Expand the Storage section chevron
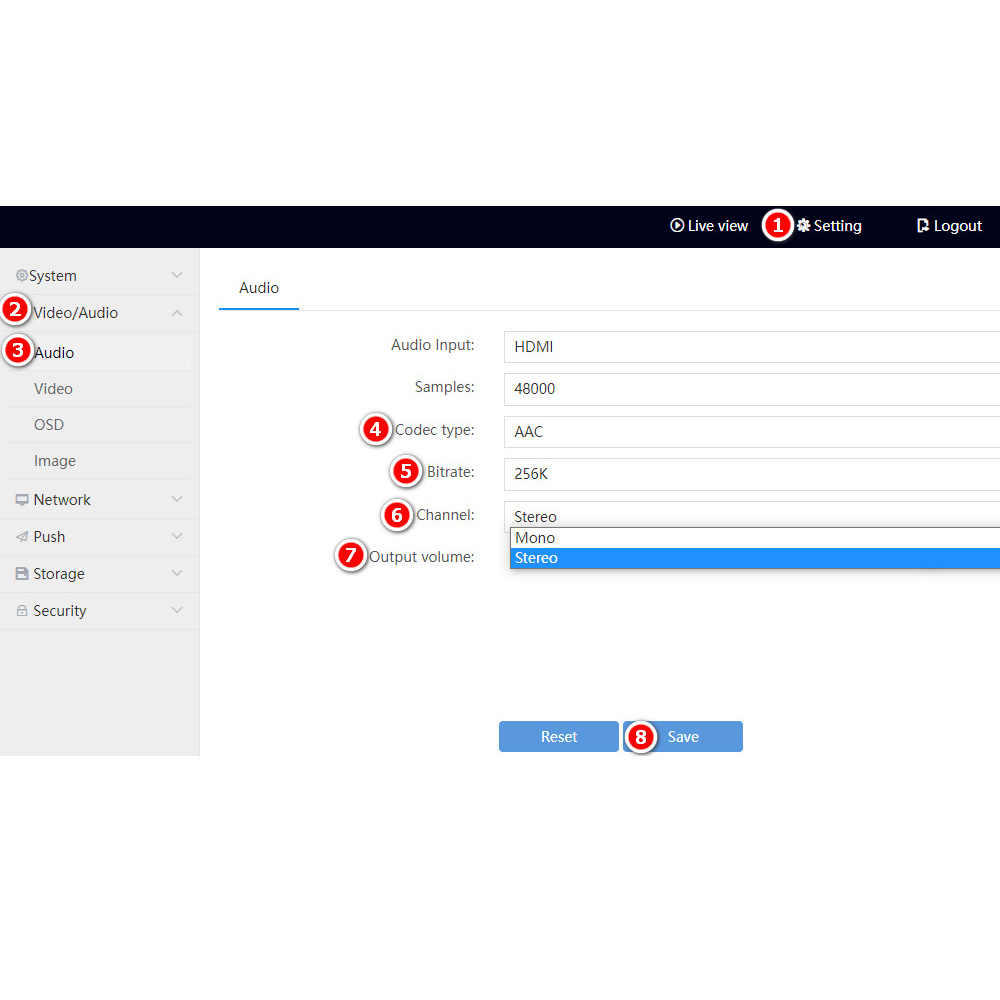 177,574
